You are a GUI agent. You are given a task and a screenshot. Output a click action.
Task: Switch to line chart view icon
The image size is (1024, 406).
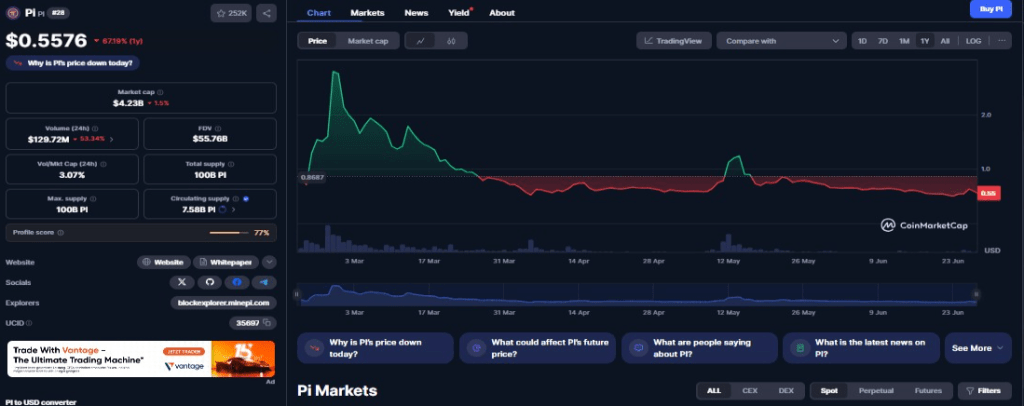pos(421,40)
